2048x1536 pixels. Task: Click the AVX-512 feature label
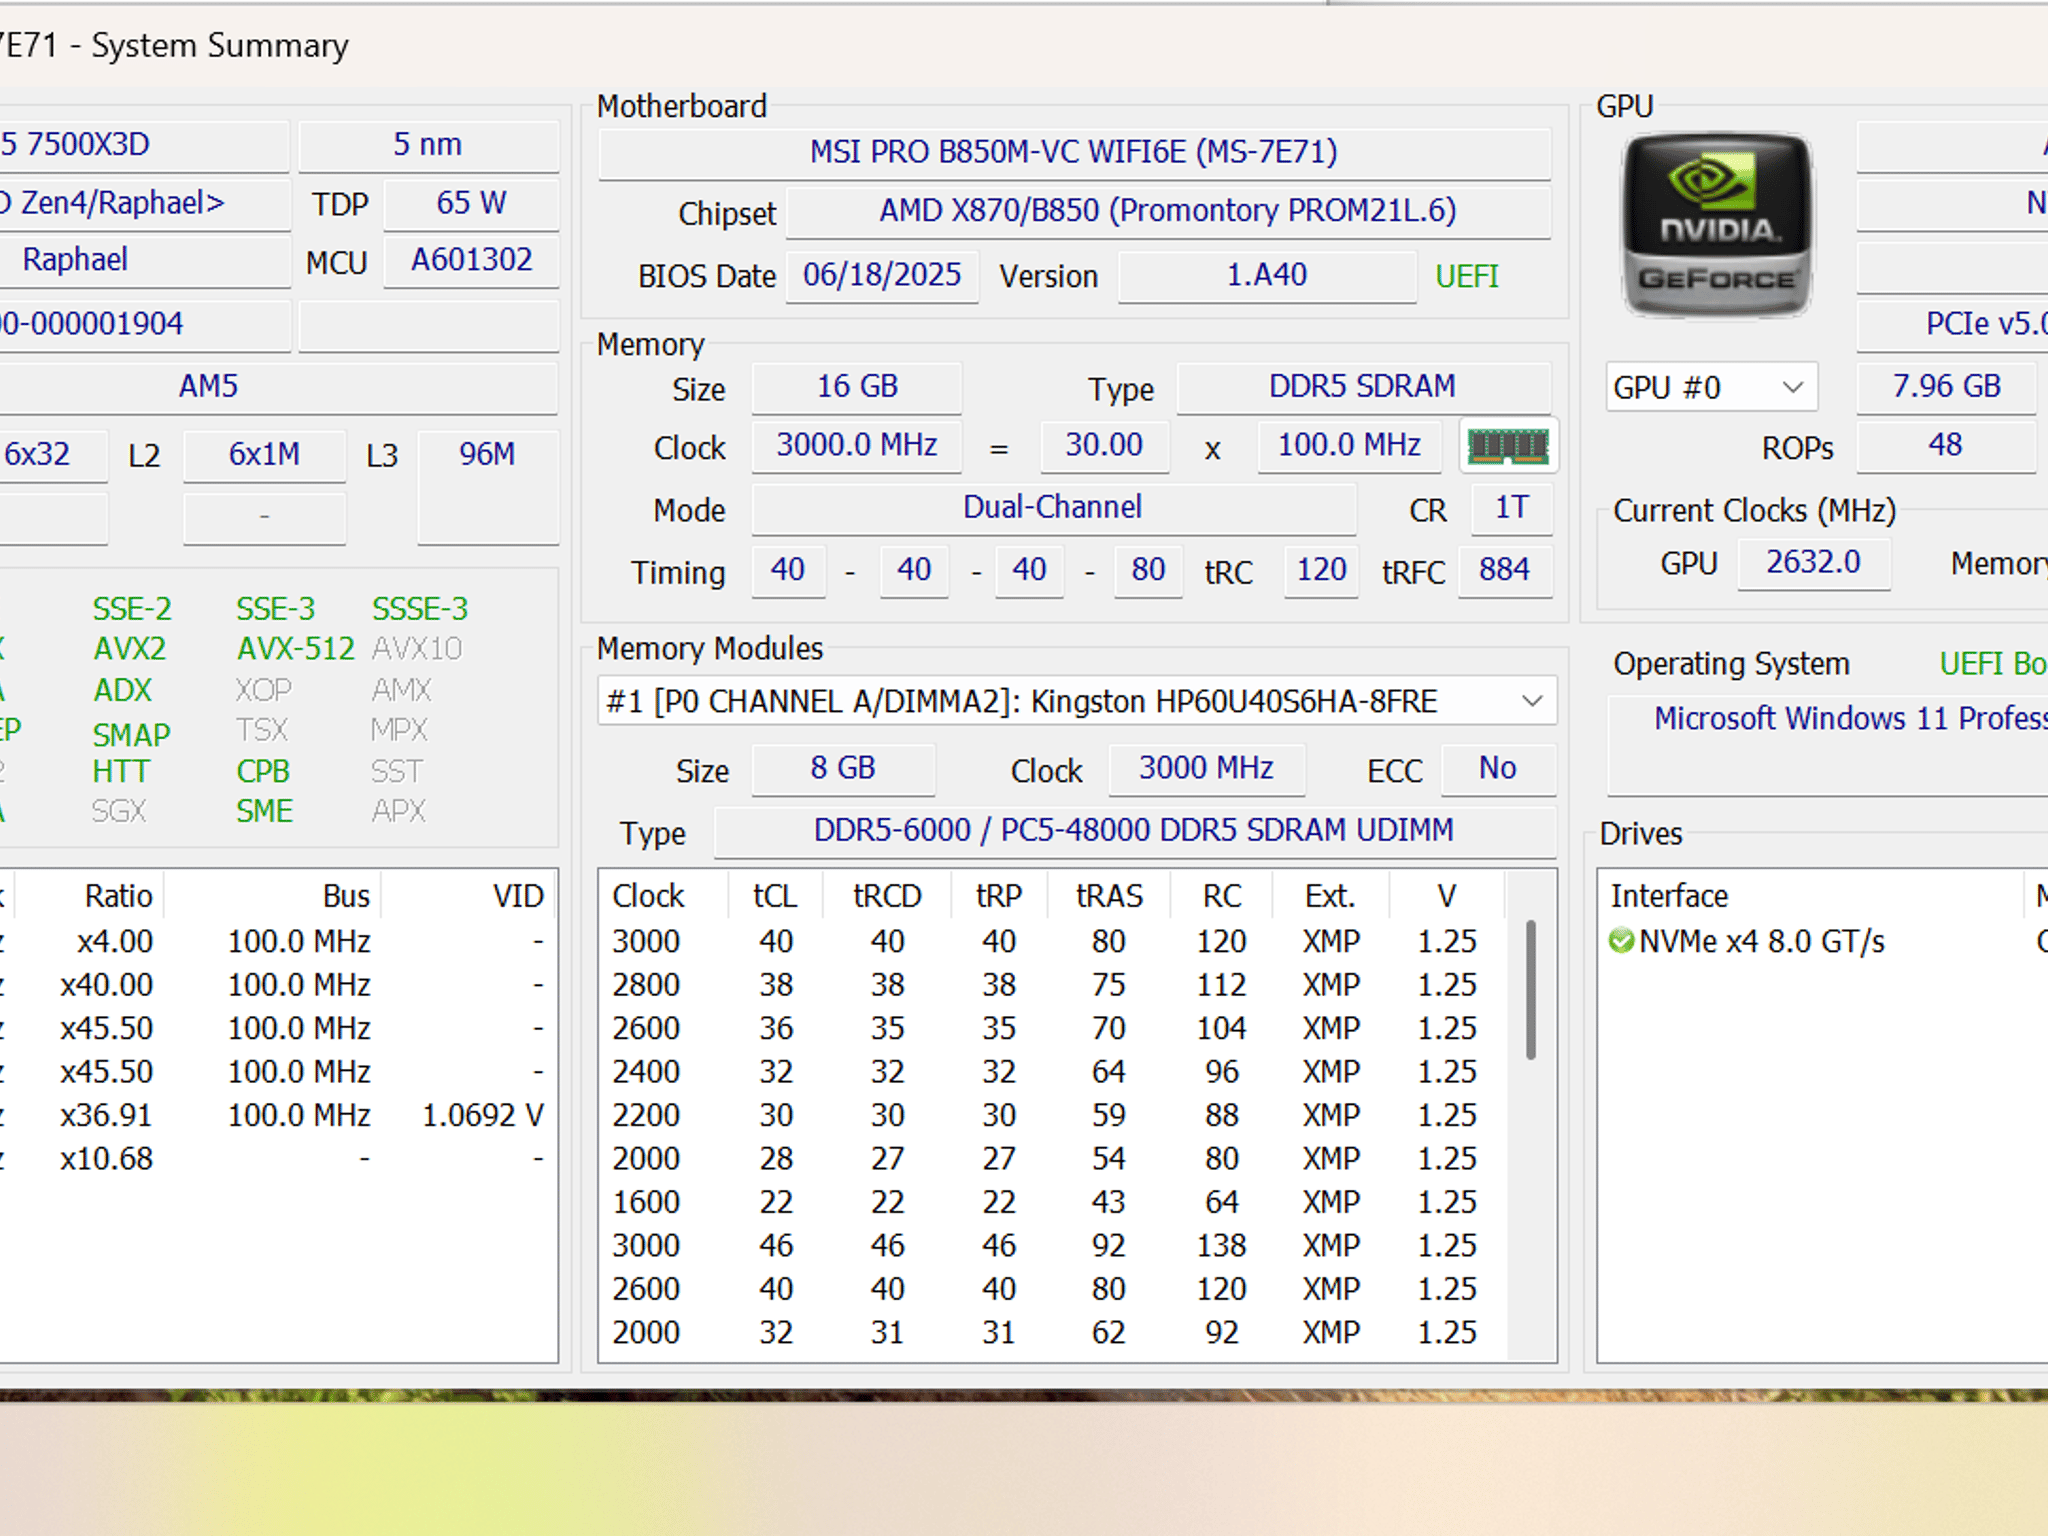click(295, 649)
